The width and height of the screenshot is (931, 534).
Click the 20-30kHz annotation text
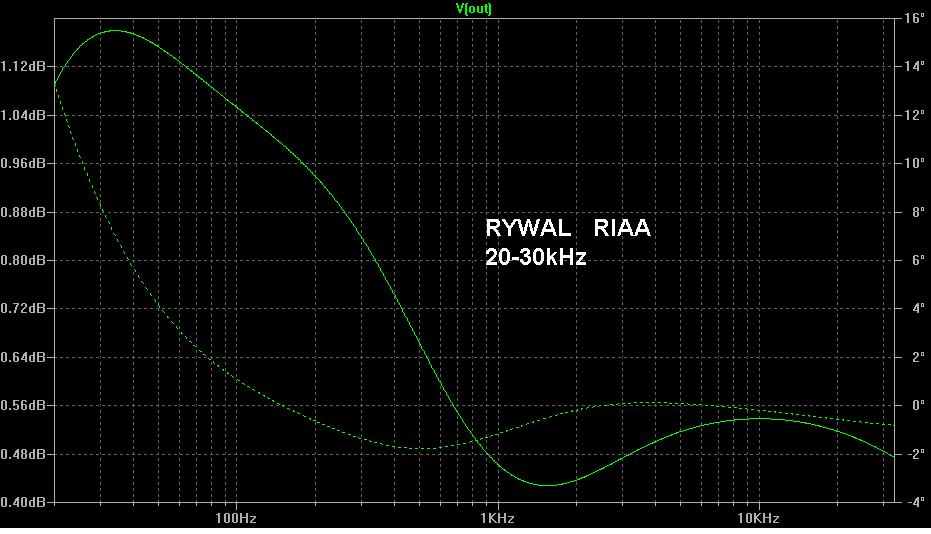coord(535,257)
